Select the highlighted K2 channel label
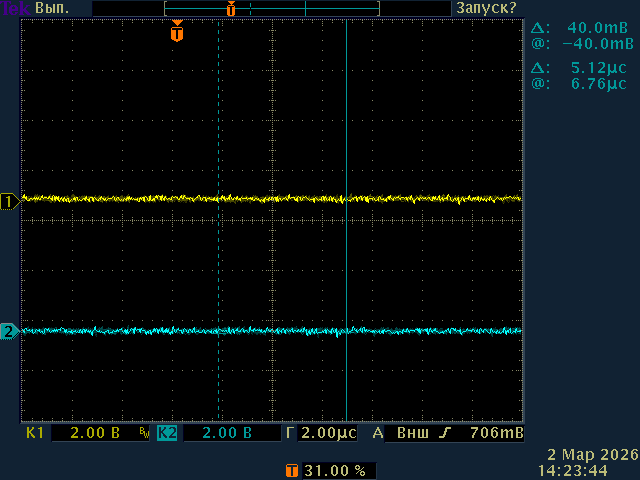The image size is (640, 480). [x=167, y=434]
